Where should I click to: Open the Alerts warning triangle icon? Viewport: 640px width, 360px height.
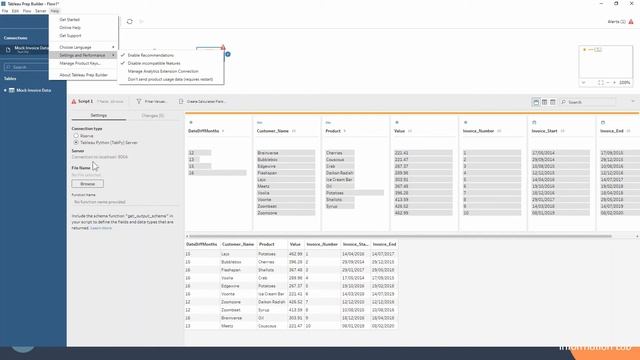[x=631, y=22]
